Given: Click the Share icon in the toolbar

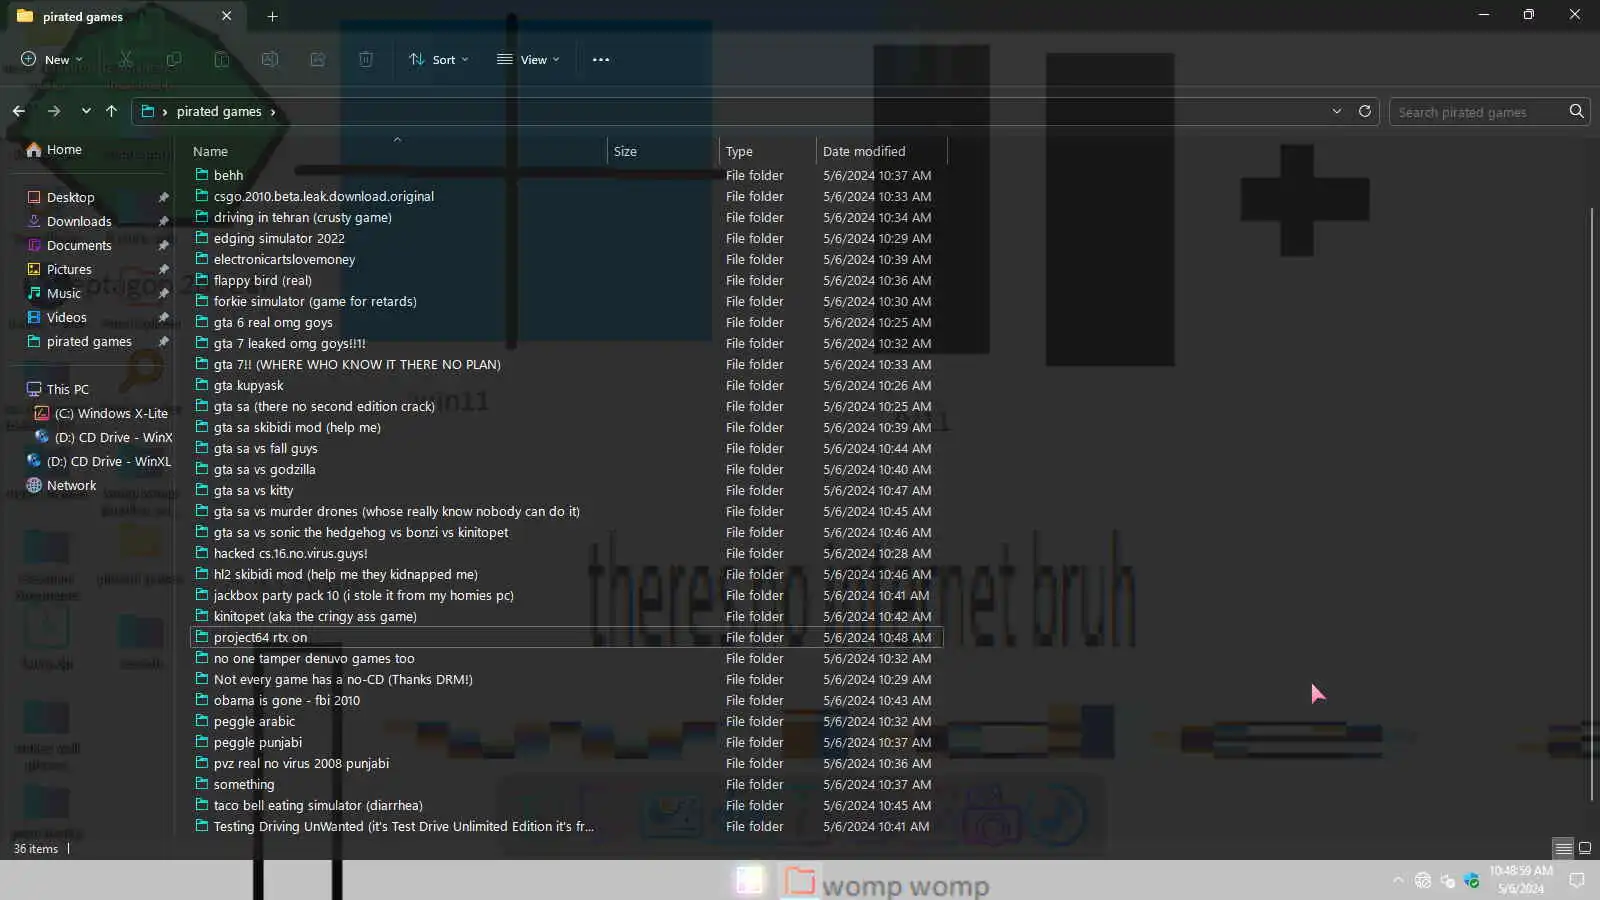Looking at the screenshot, I should (318, 60).
